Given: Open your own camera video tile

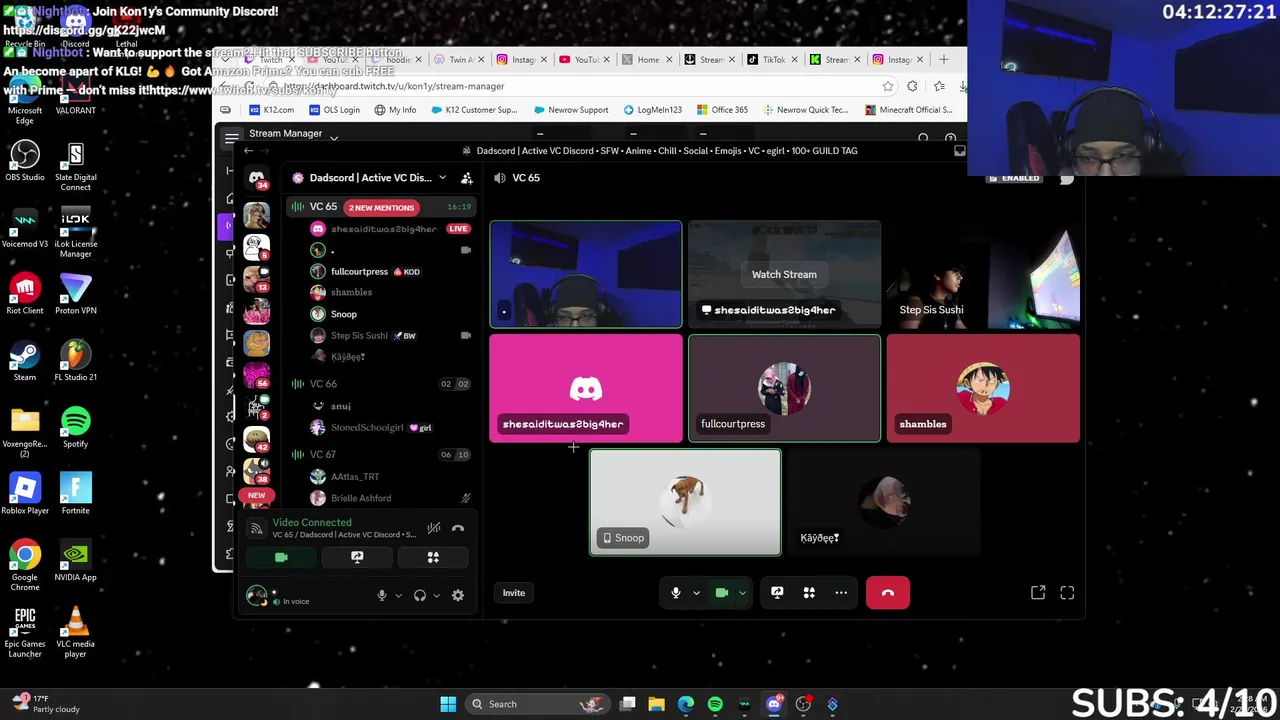Looking at the screenshot, I should point(586,274).
